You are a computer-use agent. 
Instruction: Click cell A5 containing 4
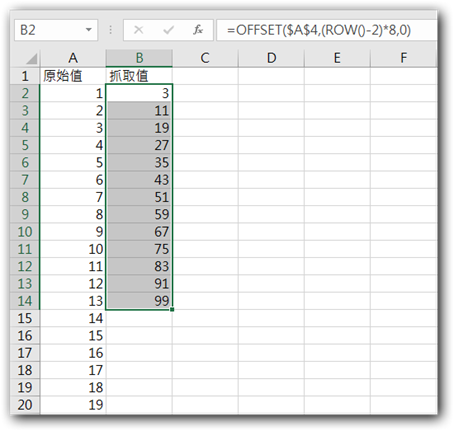[x=73, y=145]
